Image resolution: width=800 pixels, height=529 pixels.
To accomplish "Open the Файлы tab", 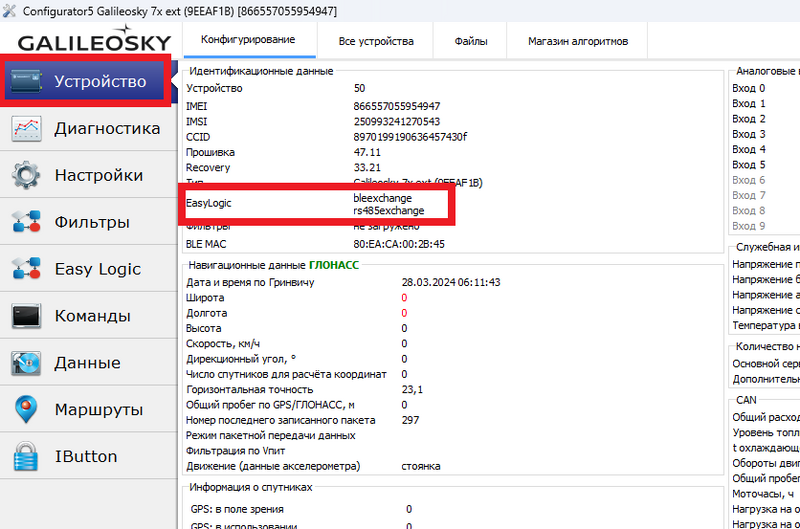I will point(471,41).
